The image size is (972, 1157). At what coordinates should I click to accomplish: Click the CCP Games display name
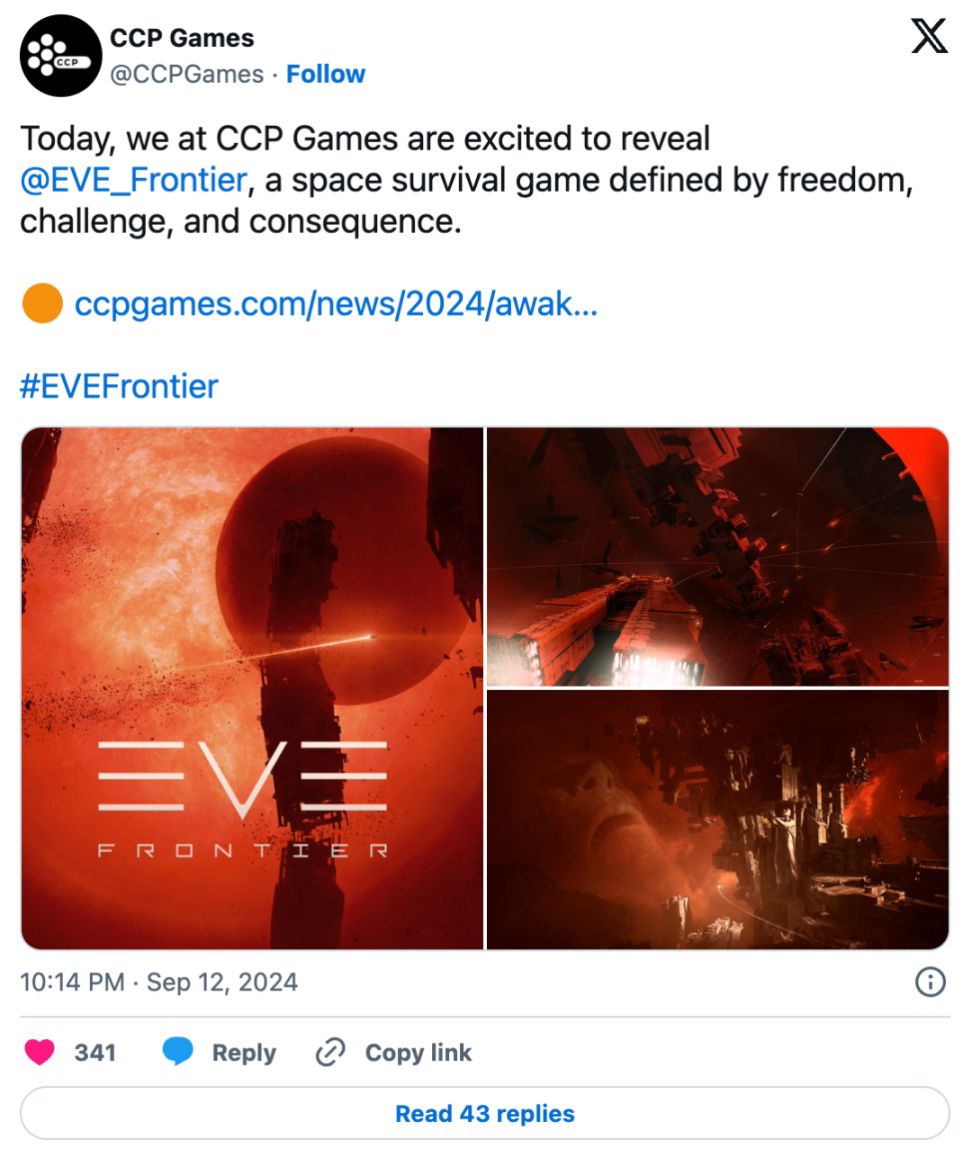coord(182,38)
